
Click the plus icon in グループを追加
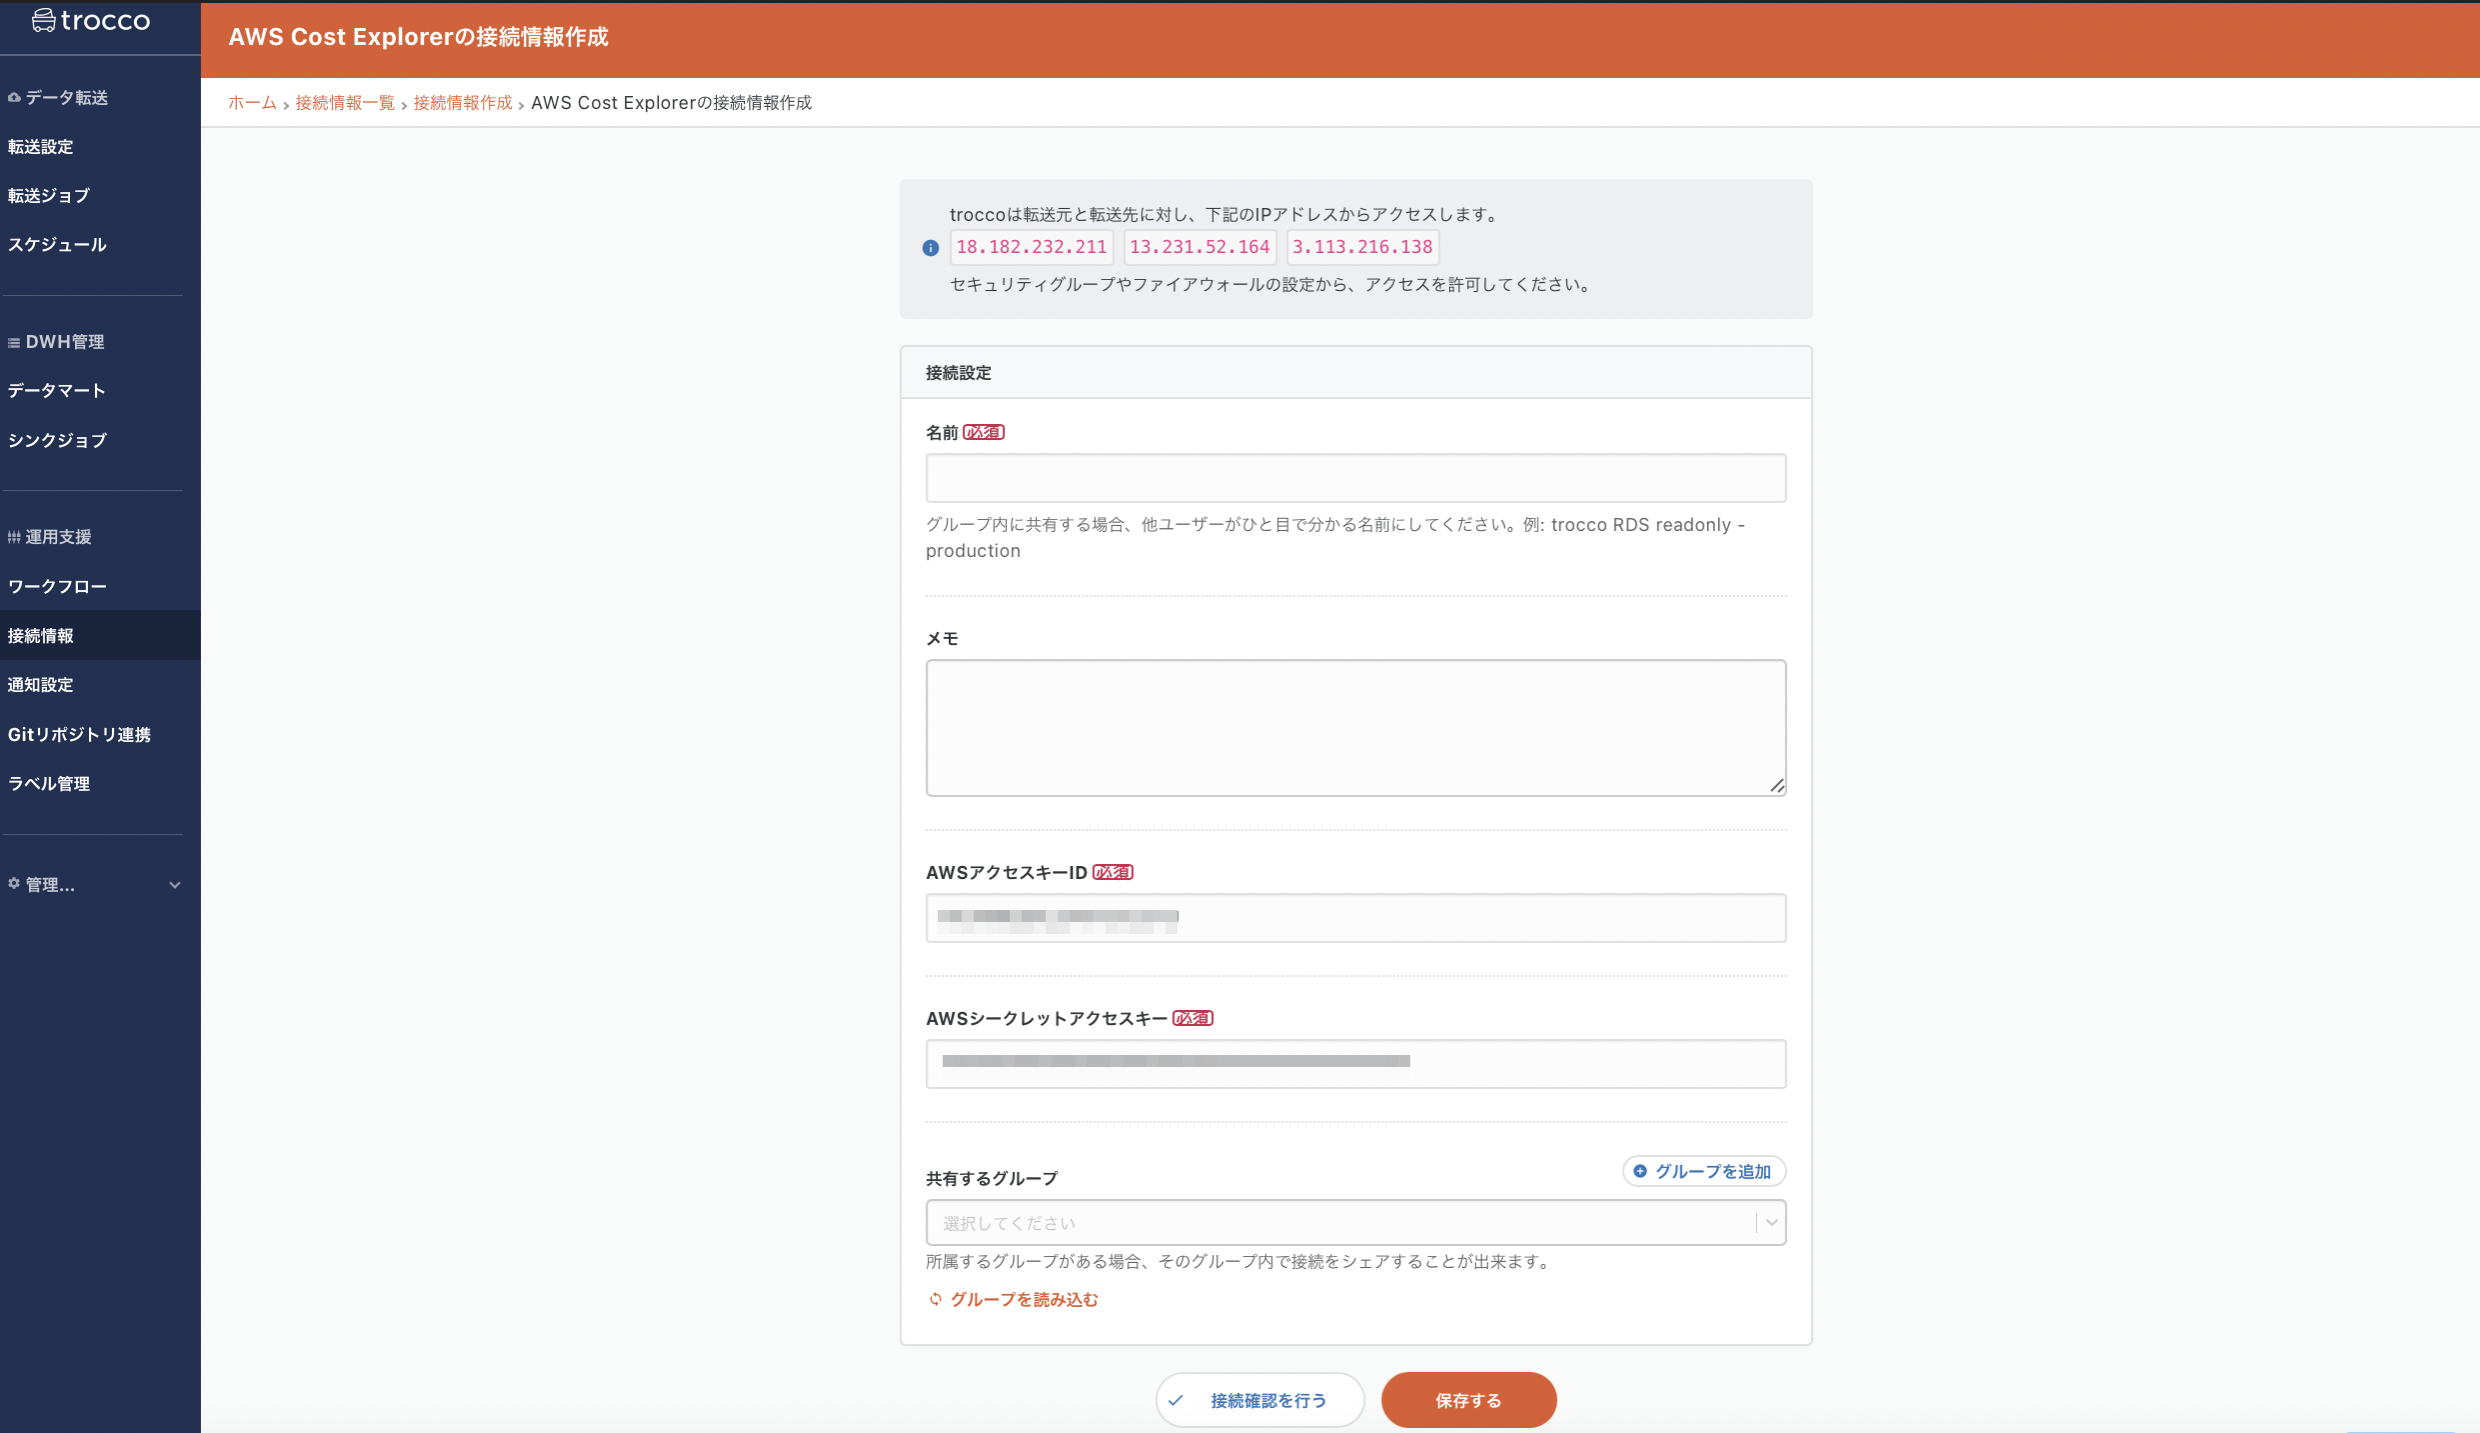[1640, 1171]
